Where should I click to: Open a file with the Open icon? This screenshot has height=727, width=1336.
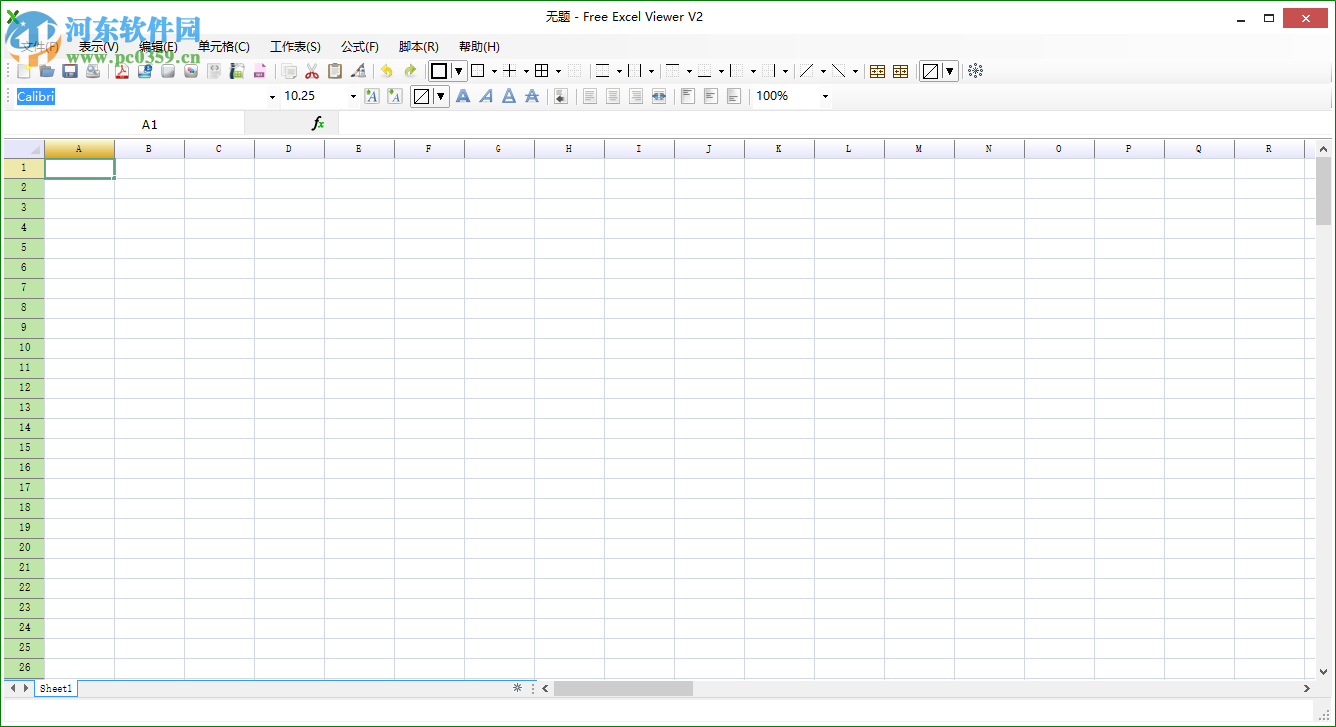click(x=46, y=71)
